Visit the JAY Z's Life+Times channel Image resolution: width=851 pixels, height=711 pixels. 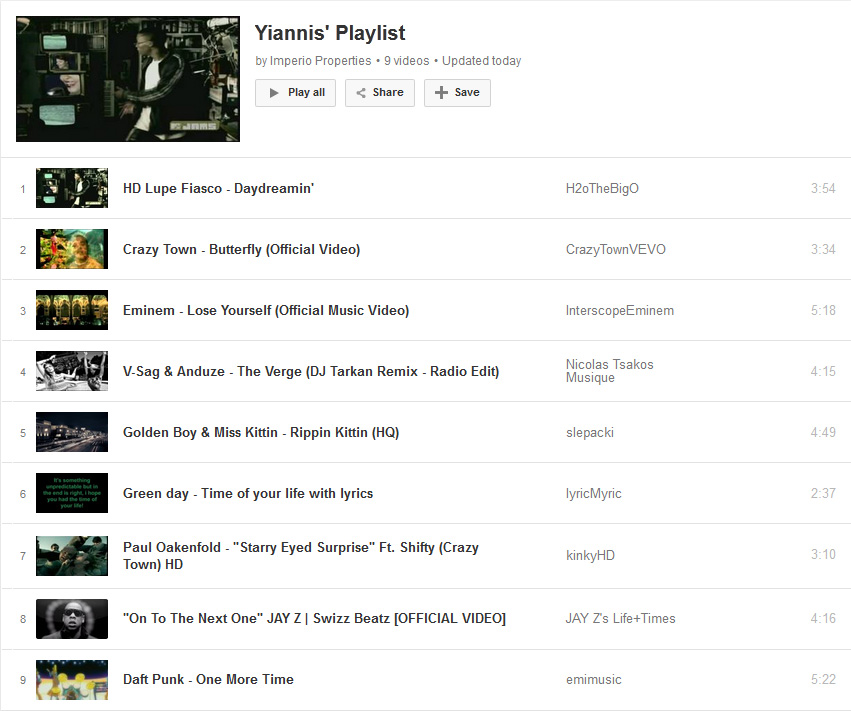coord(621,619)
